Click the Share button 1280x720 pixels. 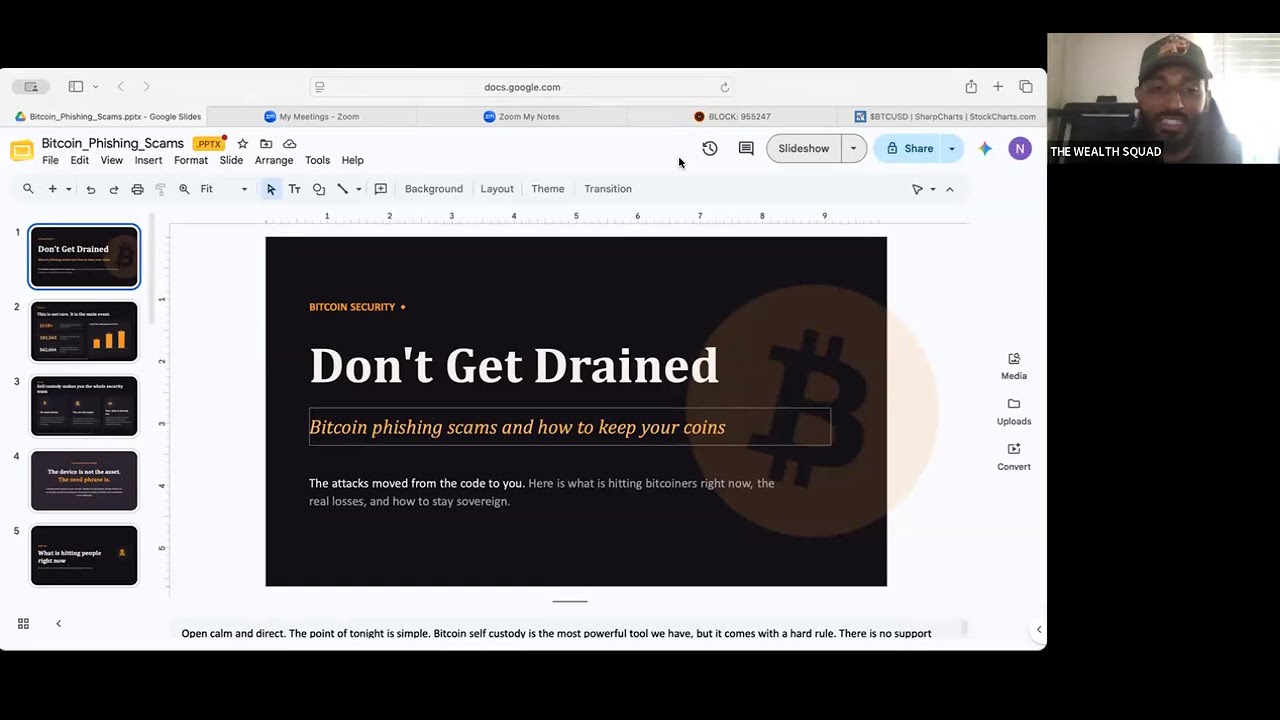pos(909,149)
